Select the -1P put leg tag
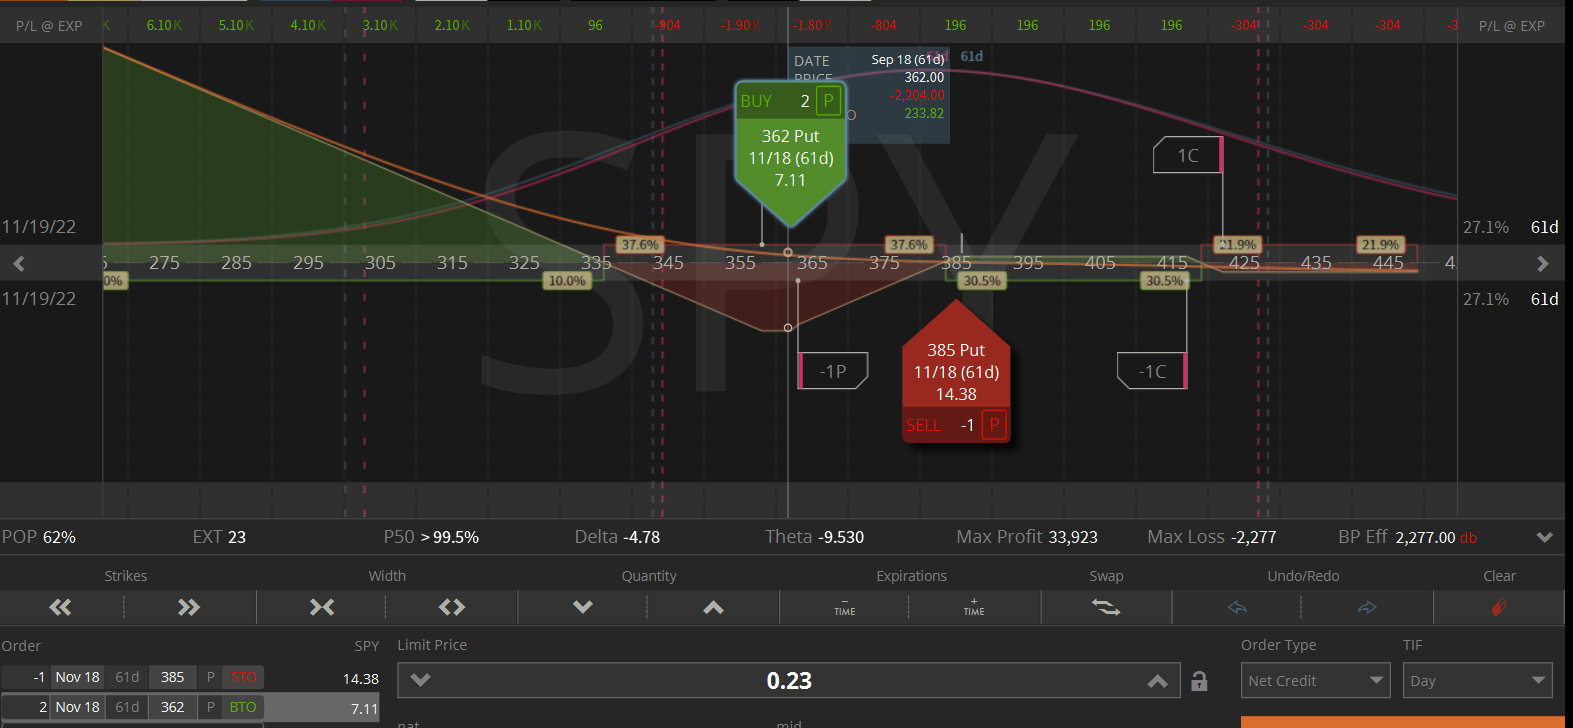Viewport: 1573px width, 728px height. 832,371
